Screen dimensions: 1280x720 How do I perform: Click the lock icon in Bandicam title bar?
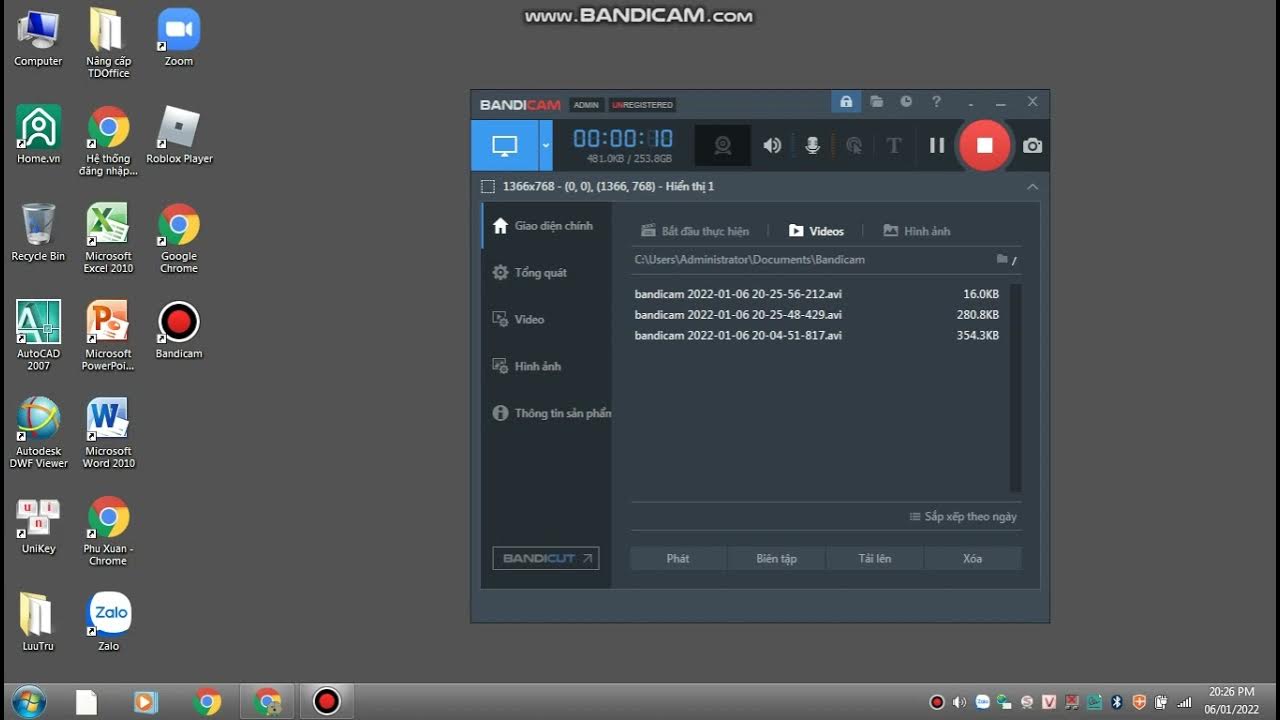coord(846,102)
